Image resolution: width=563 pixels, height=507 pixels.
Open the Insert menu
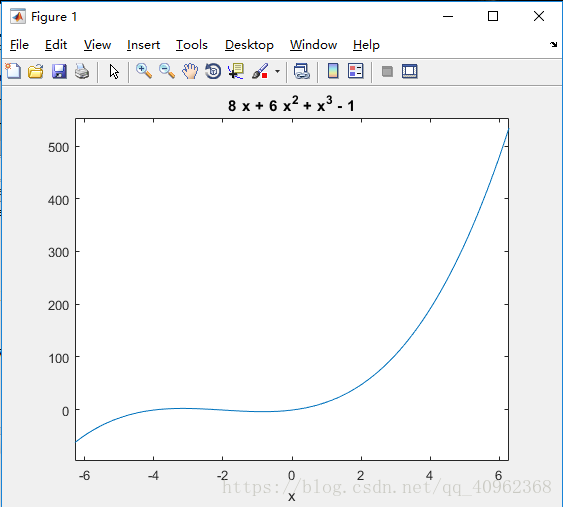click(143, 45)
